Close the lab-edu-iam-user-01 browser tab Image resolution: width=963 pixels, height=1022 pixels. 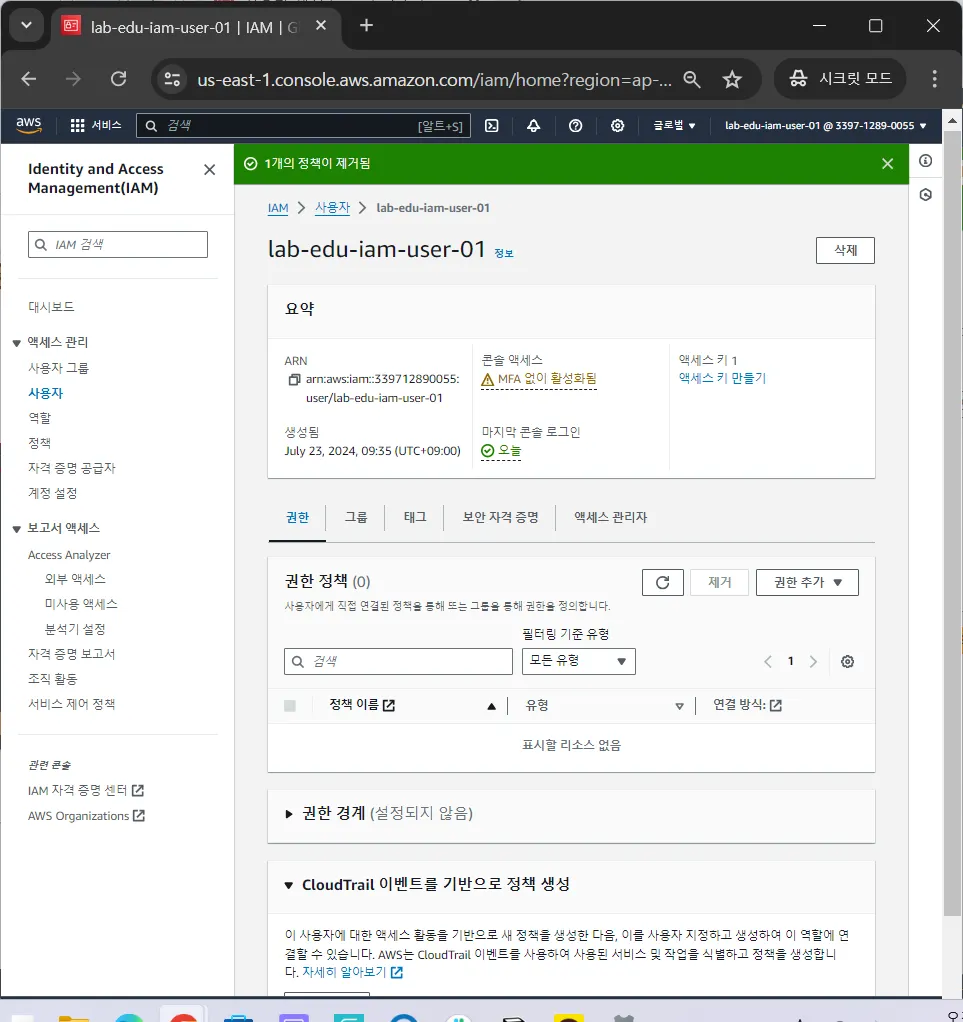[x=321, y=25]
